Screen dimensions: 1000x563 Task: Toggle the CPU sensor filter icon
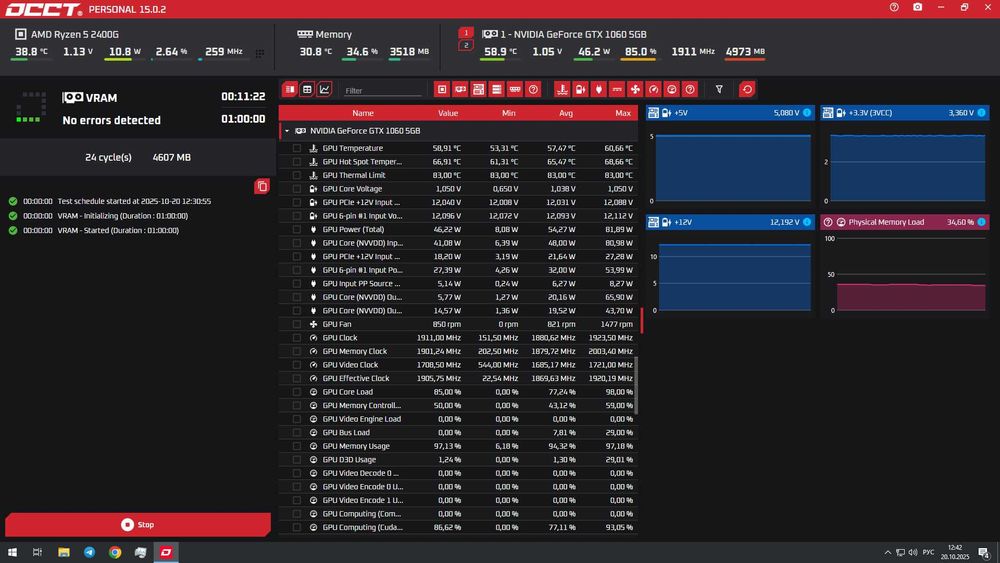442,89
